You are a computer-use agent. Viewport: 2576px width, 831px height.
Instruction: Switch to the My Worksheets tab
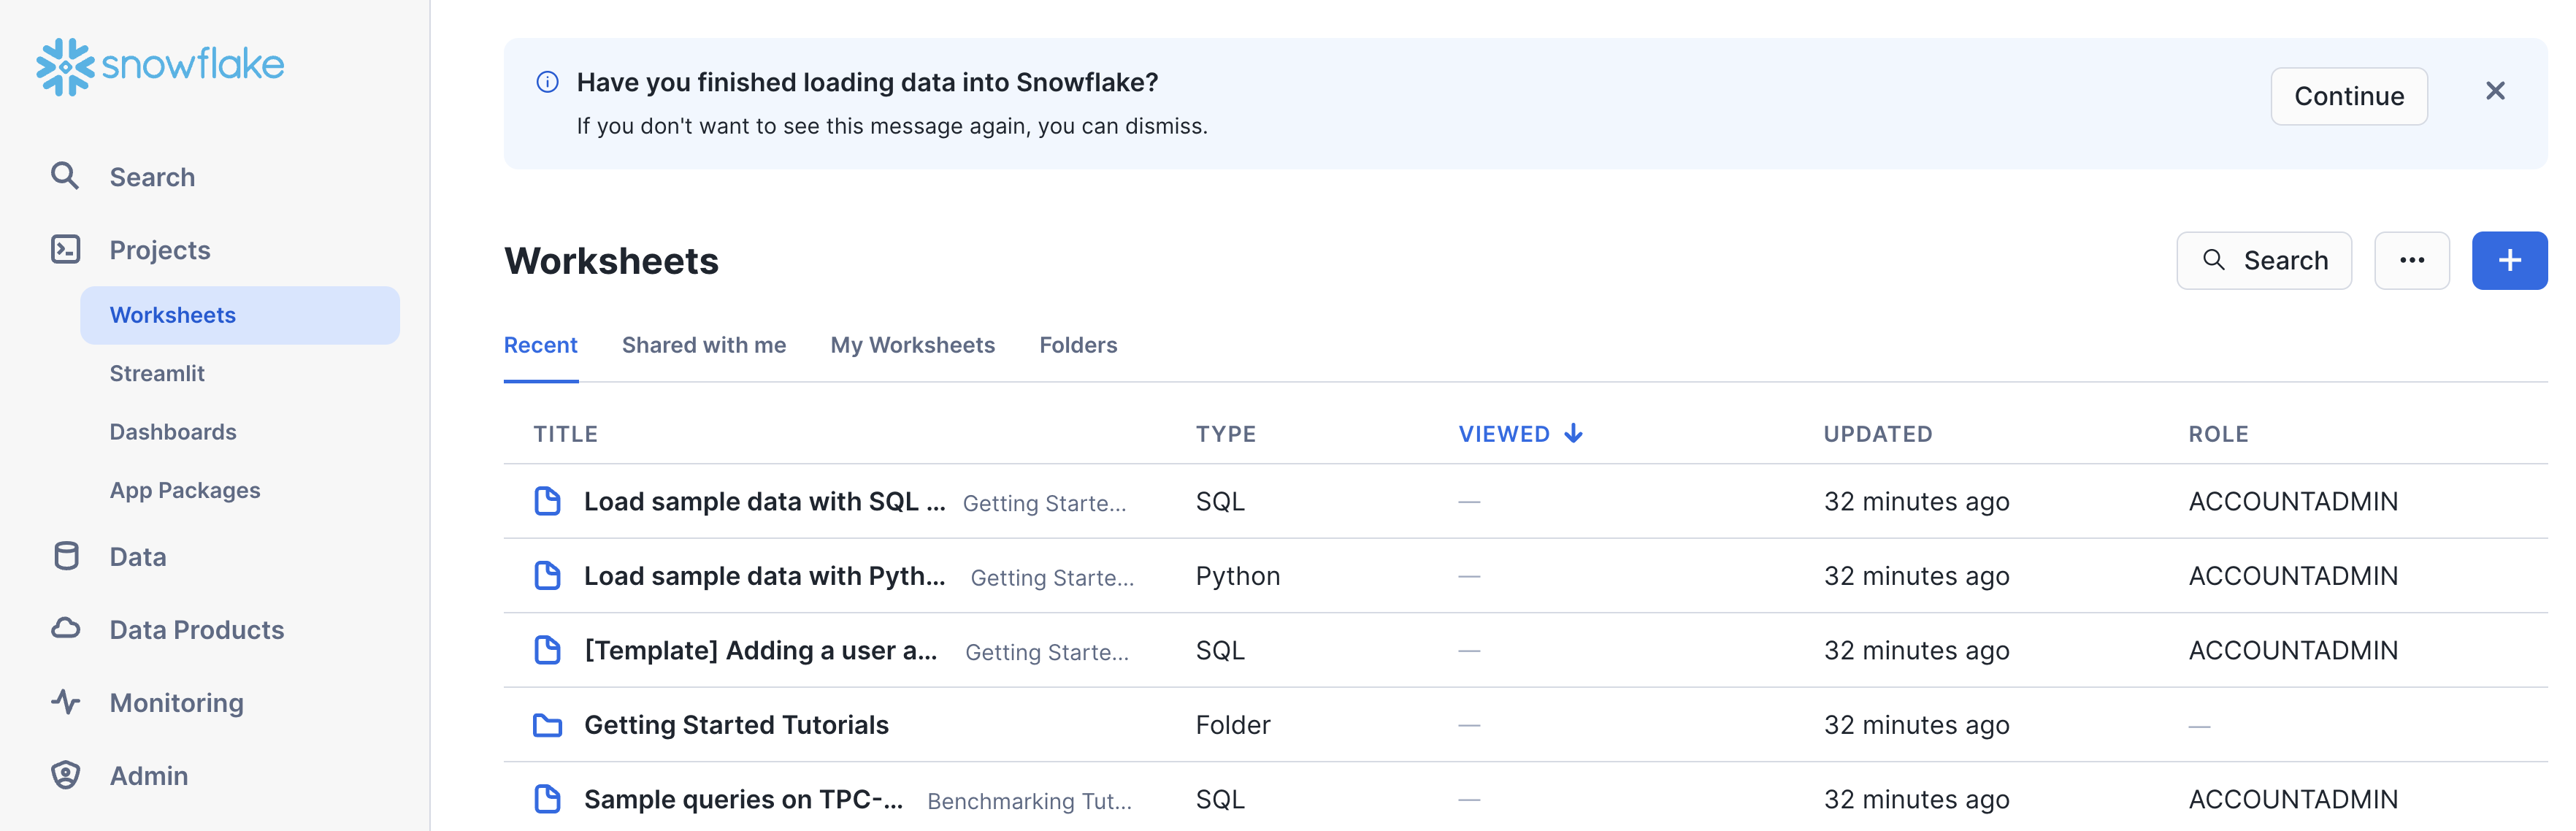coord(912,345)
